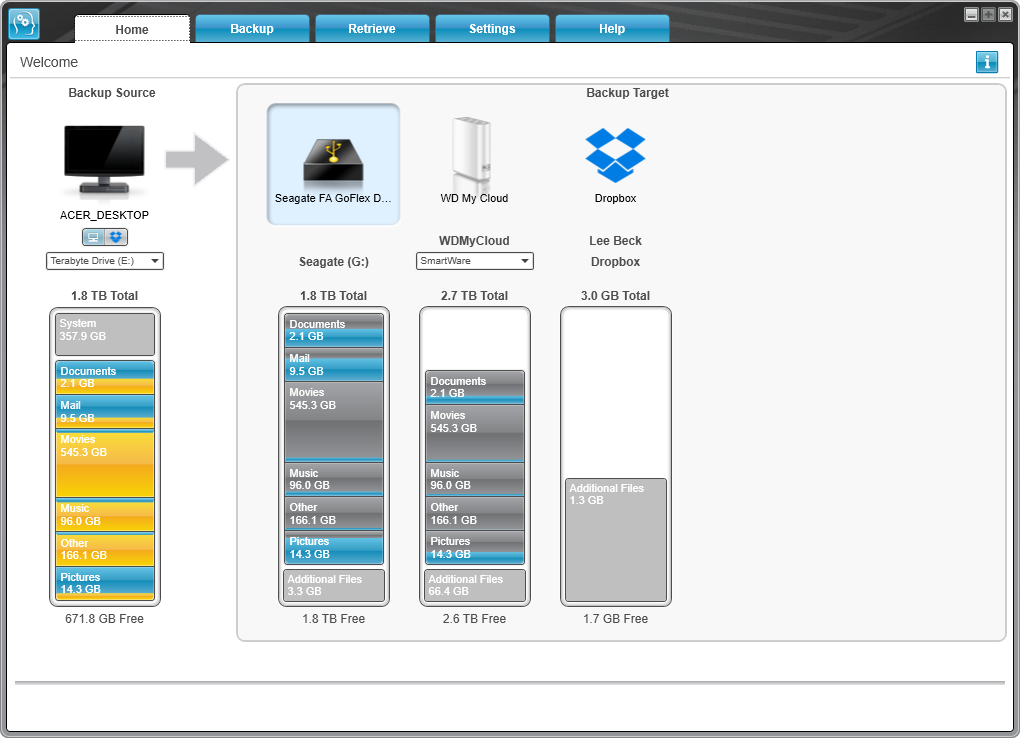Image resolution: width=1020 pixels, height=738 pixels.
Task: Click Seagate Other 166.1 GB segment
Action: pyautogui.click(x=334, y=513)
